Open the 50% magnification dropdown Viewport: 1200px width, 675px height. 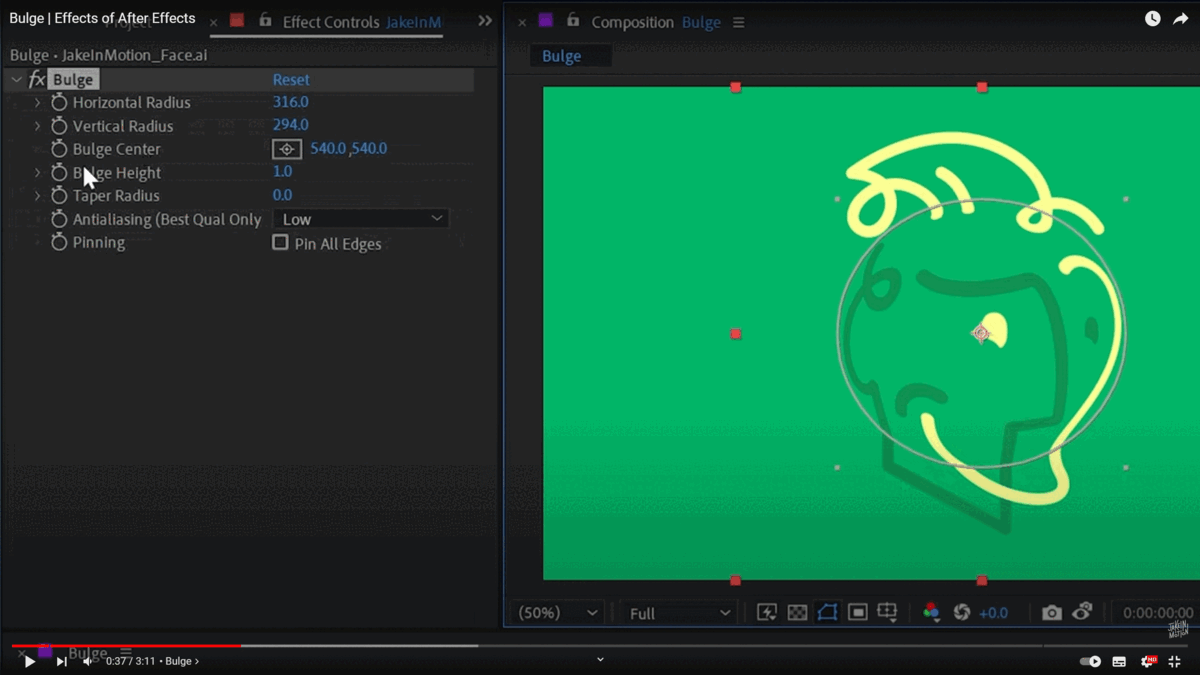(x=556, y=612)
